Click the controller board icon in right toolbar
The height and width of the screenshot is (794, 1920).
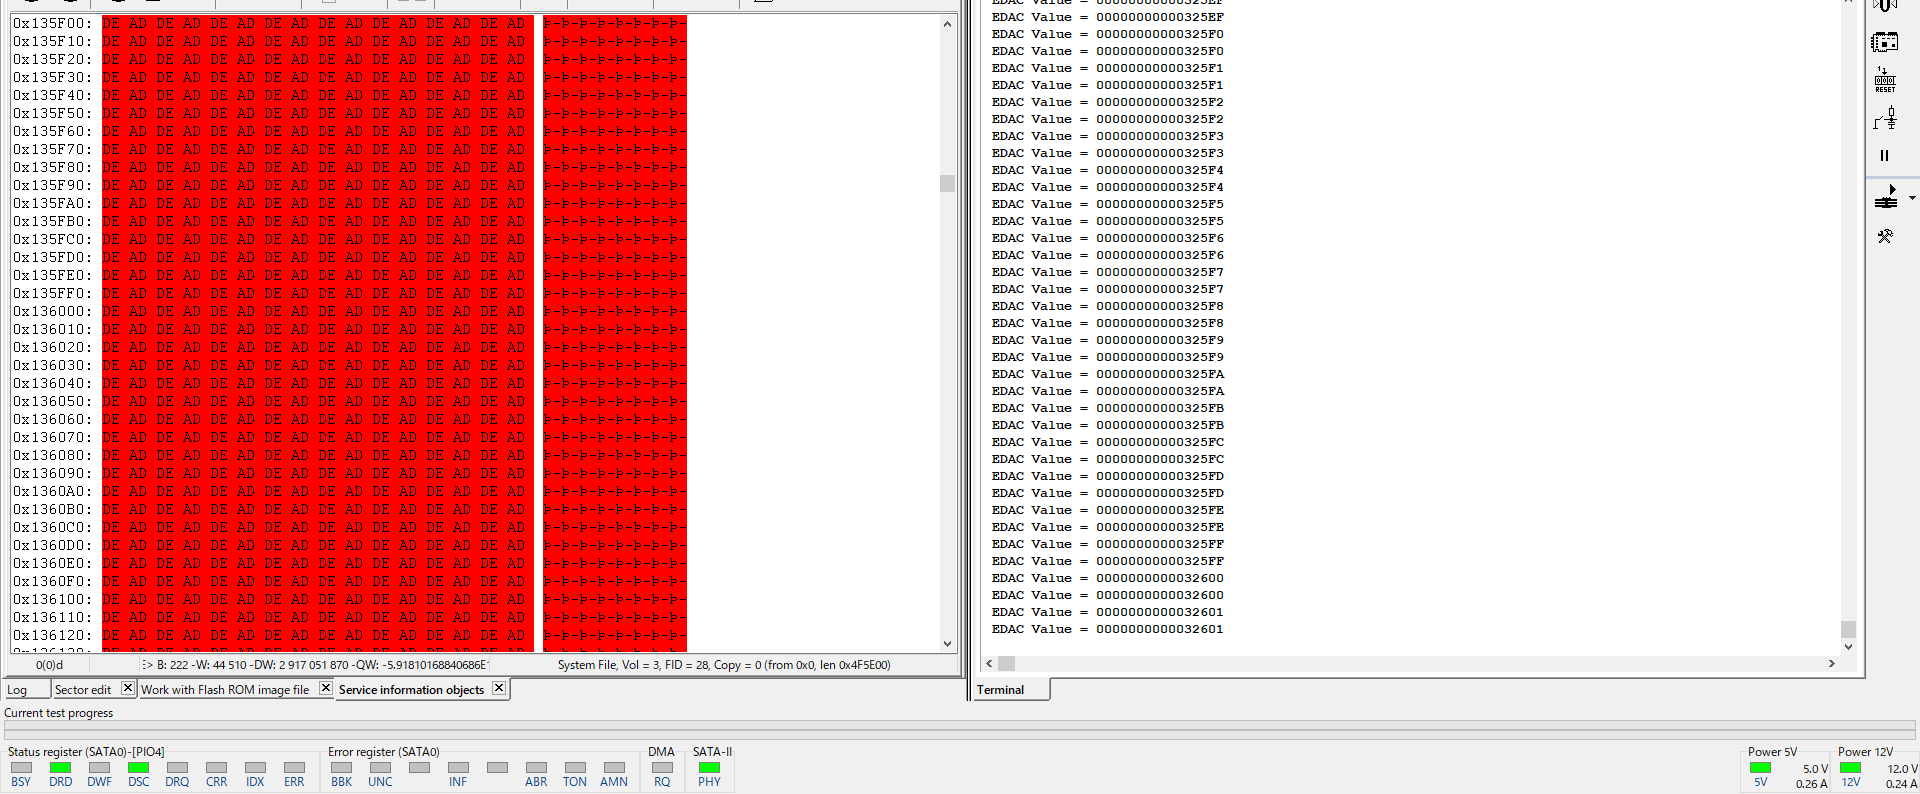(1885, 42)
